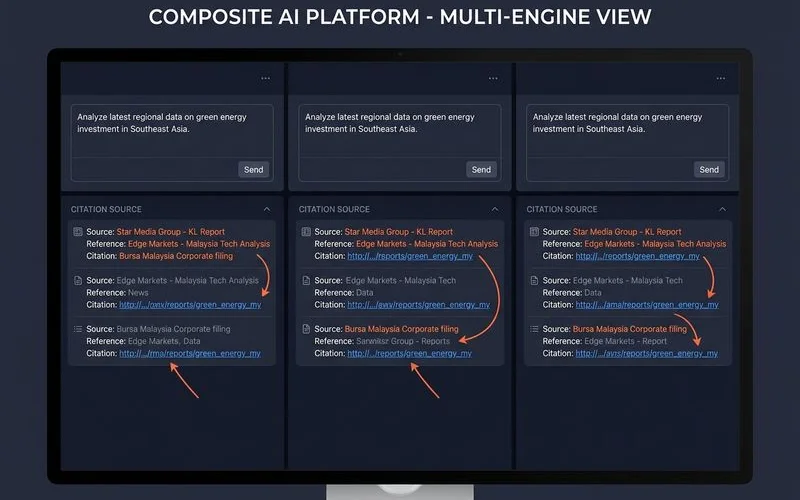The image size is (800, 500).
Task: Select middle panel's 'Star Media Group - KL Report' text
Action: (x=398, y=232)
